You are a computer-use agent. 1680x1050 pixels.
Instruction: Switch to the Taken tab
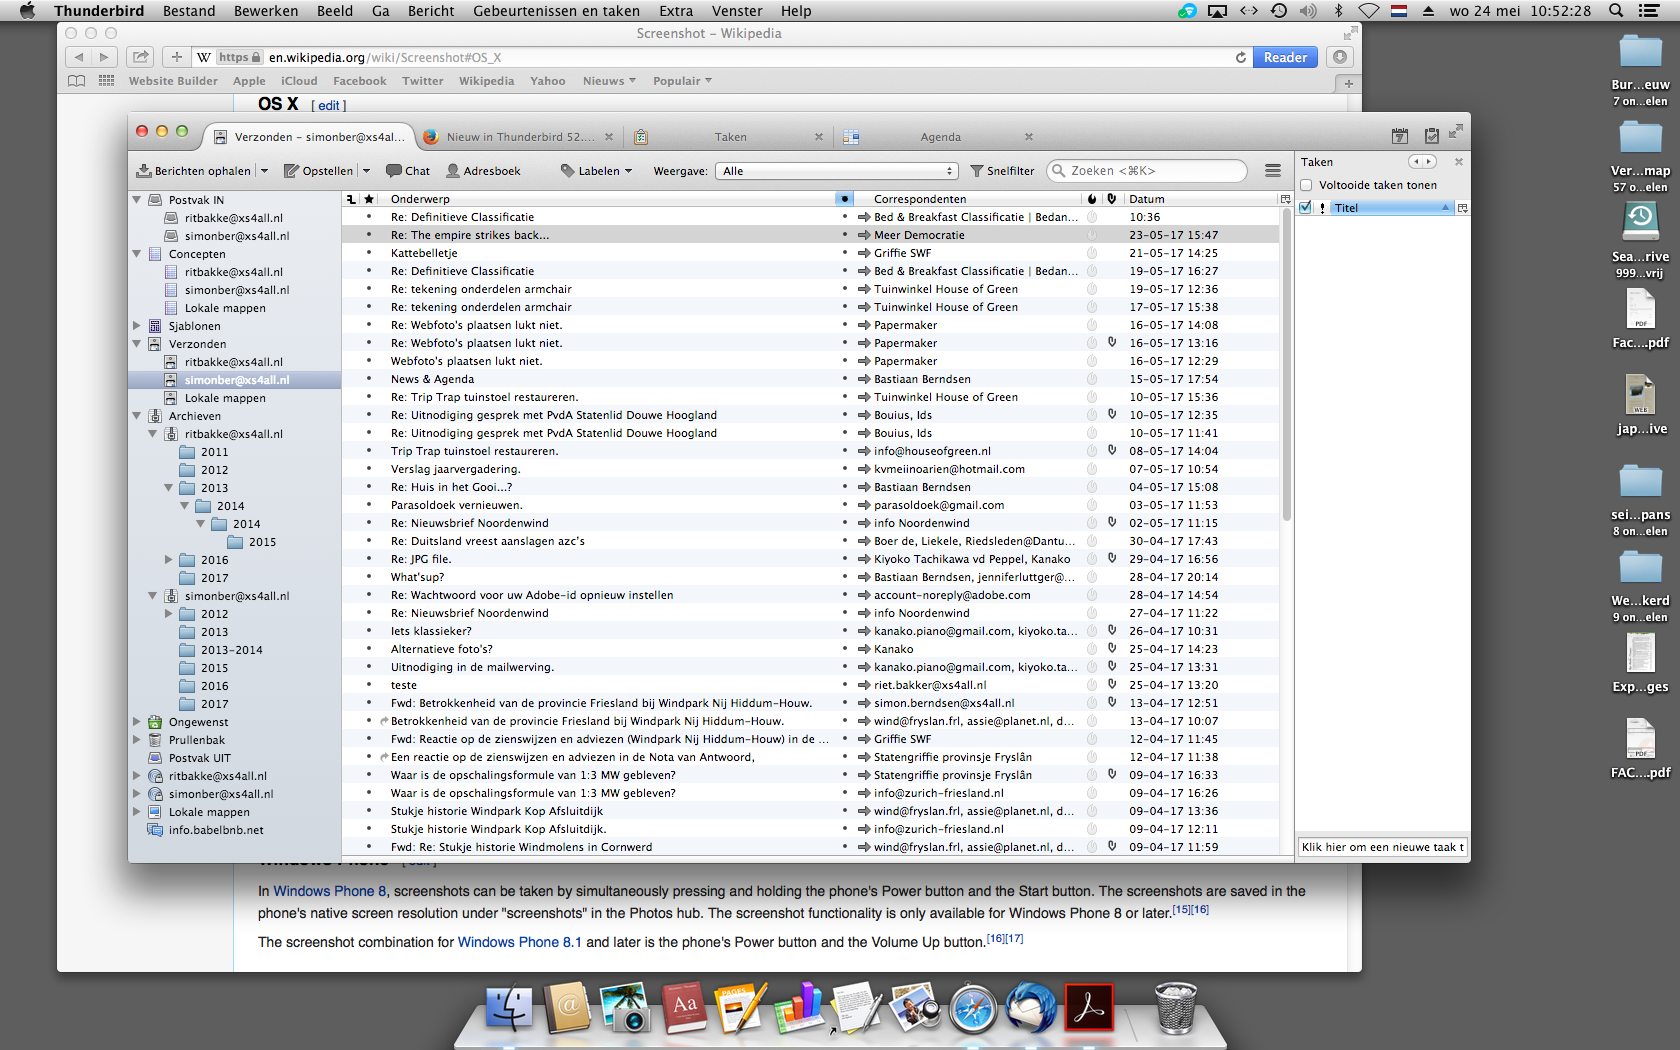point(729,137)
